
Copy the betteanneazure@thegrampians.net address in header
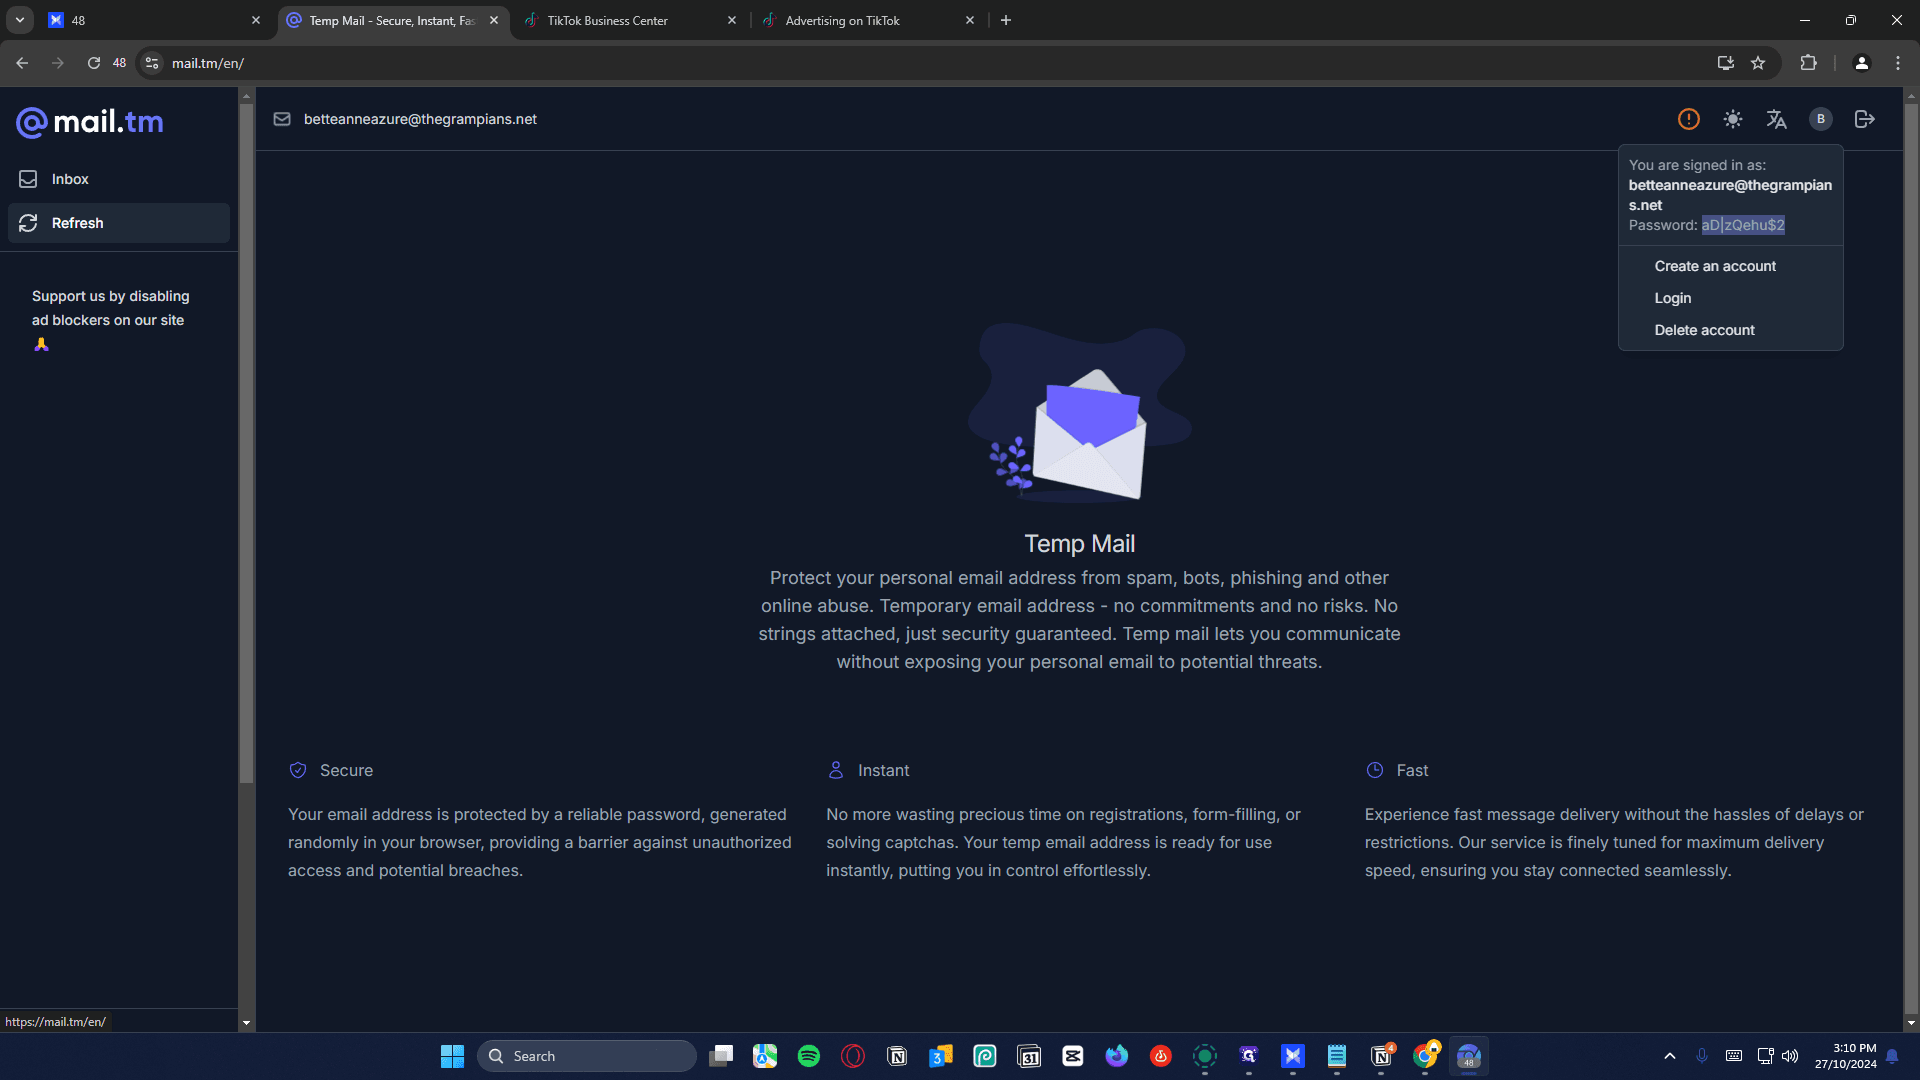point(420,119)
